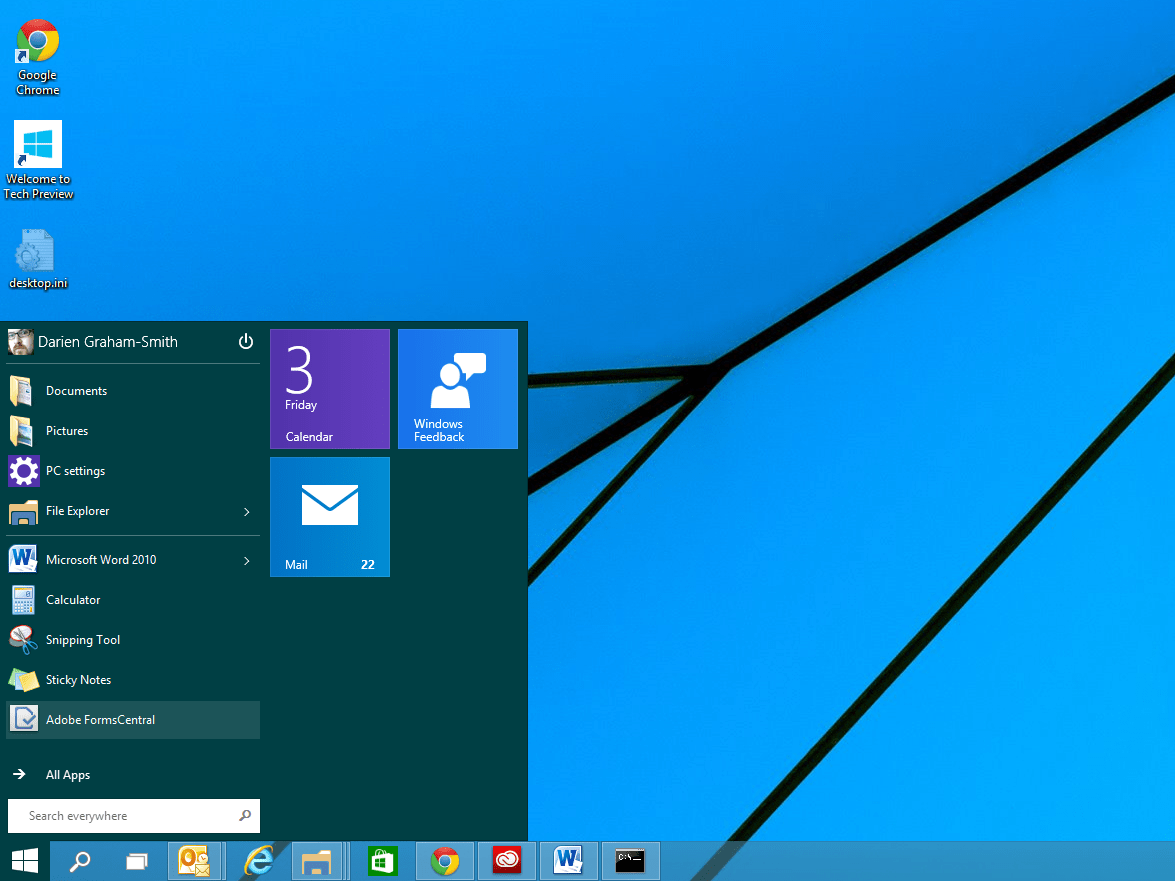
Task: Open the Windows Feedback tile
Action: (x=458, y=389)
